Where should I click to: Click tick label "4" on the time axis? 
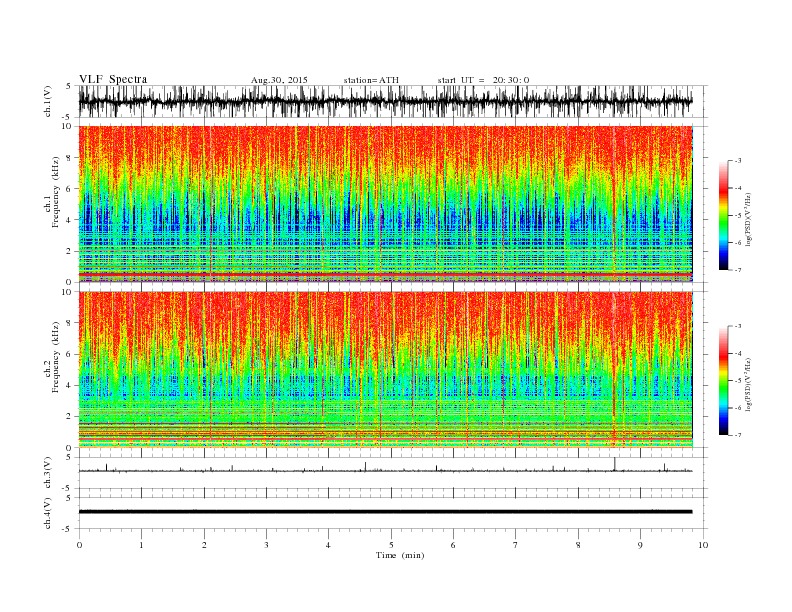(x=328, y=545)
